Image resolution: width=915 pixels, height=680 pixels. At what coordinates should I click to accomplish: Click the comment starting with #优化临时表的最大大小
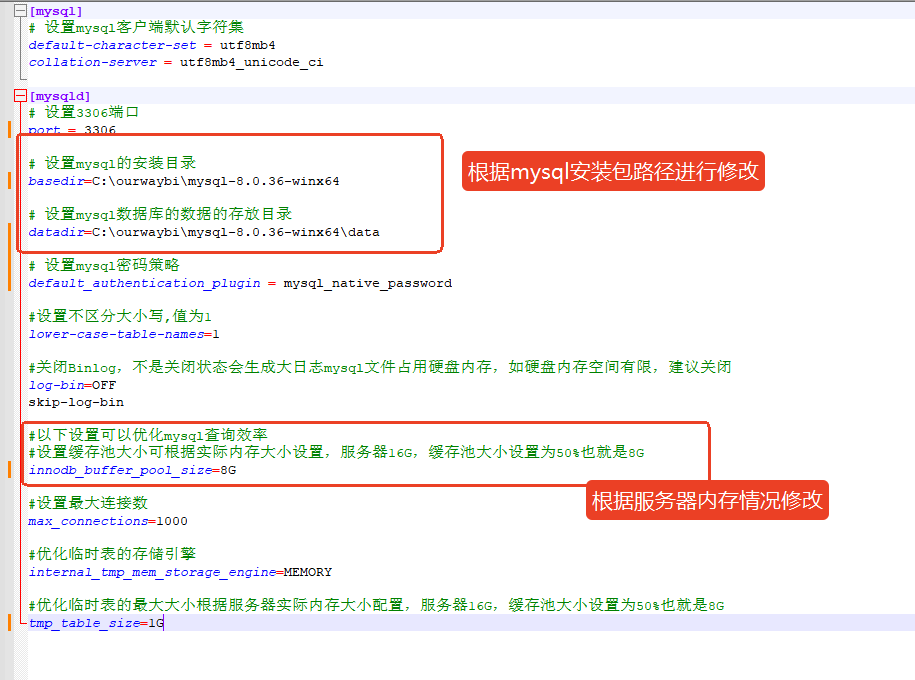click(376, 605)
